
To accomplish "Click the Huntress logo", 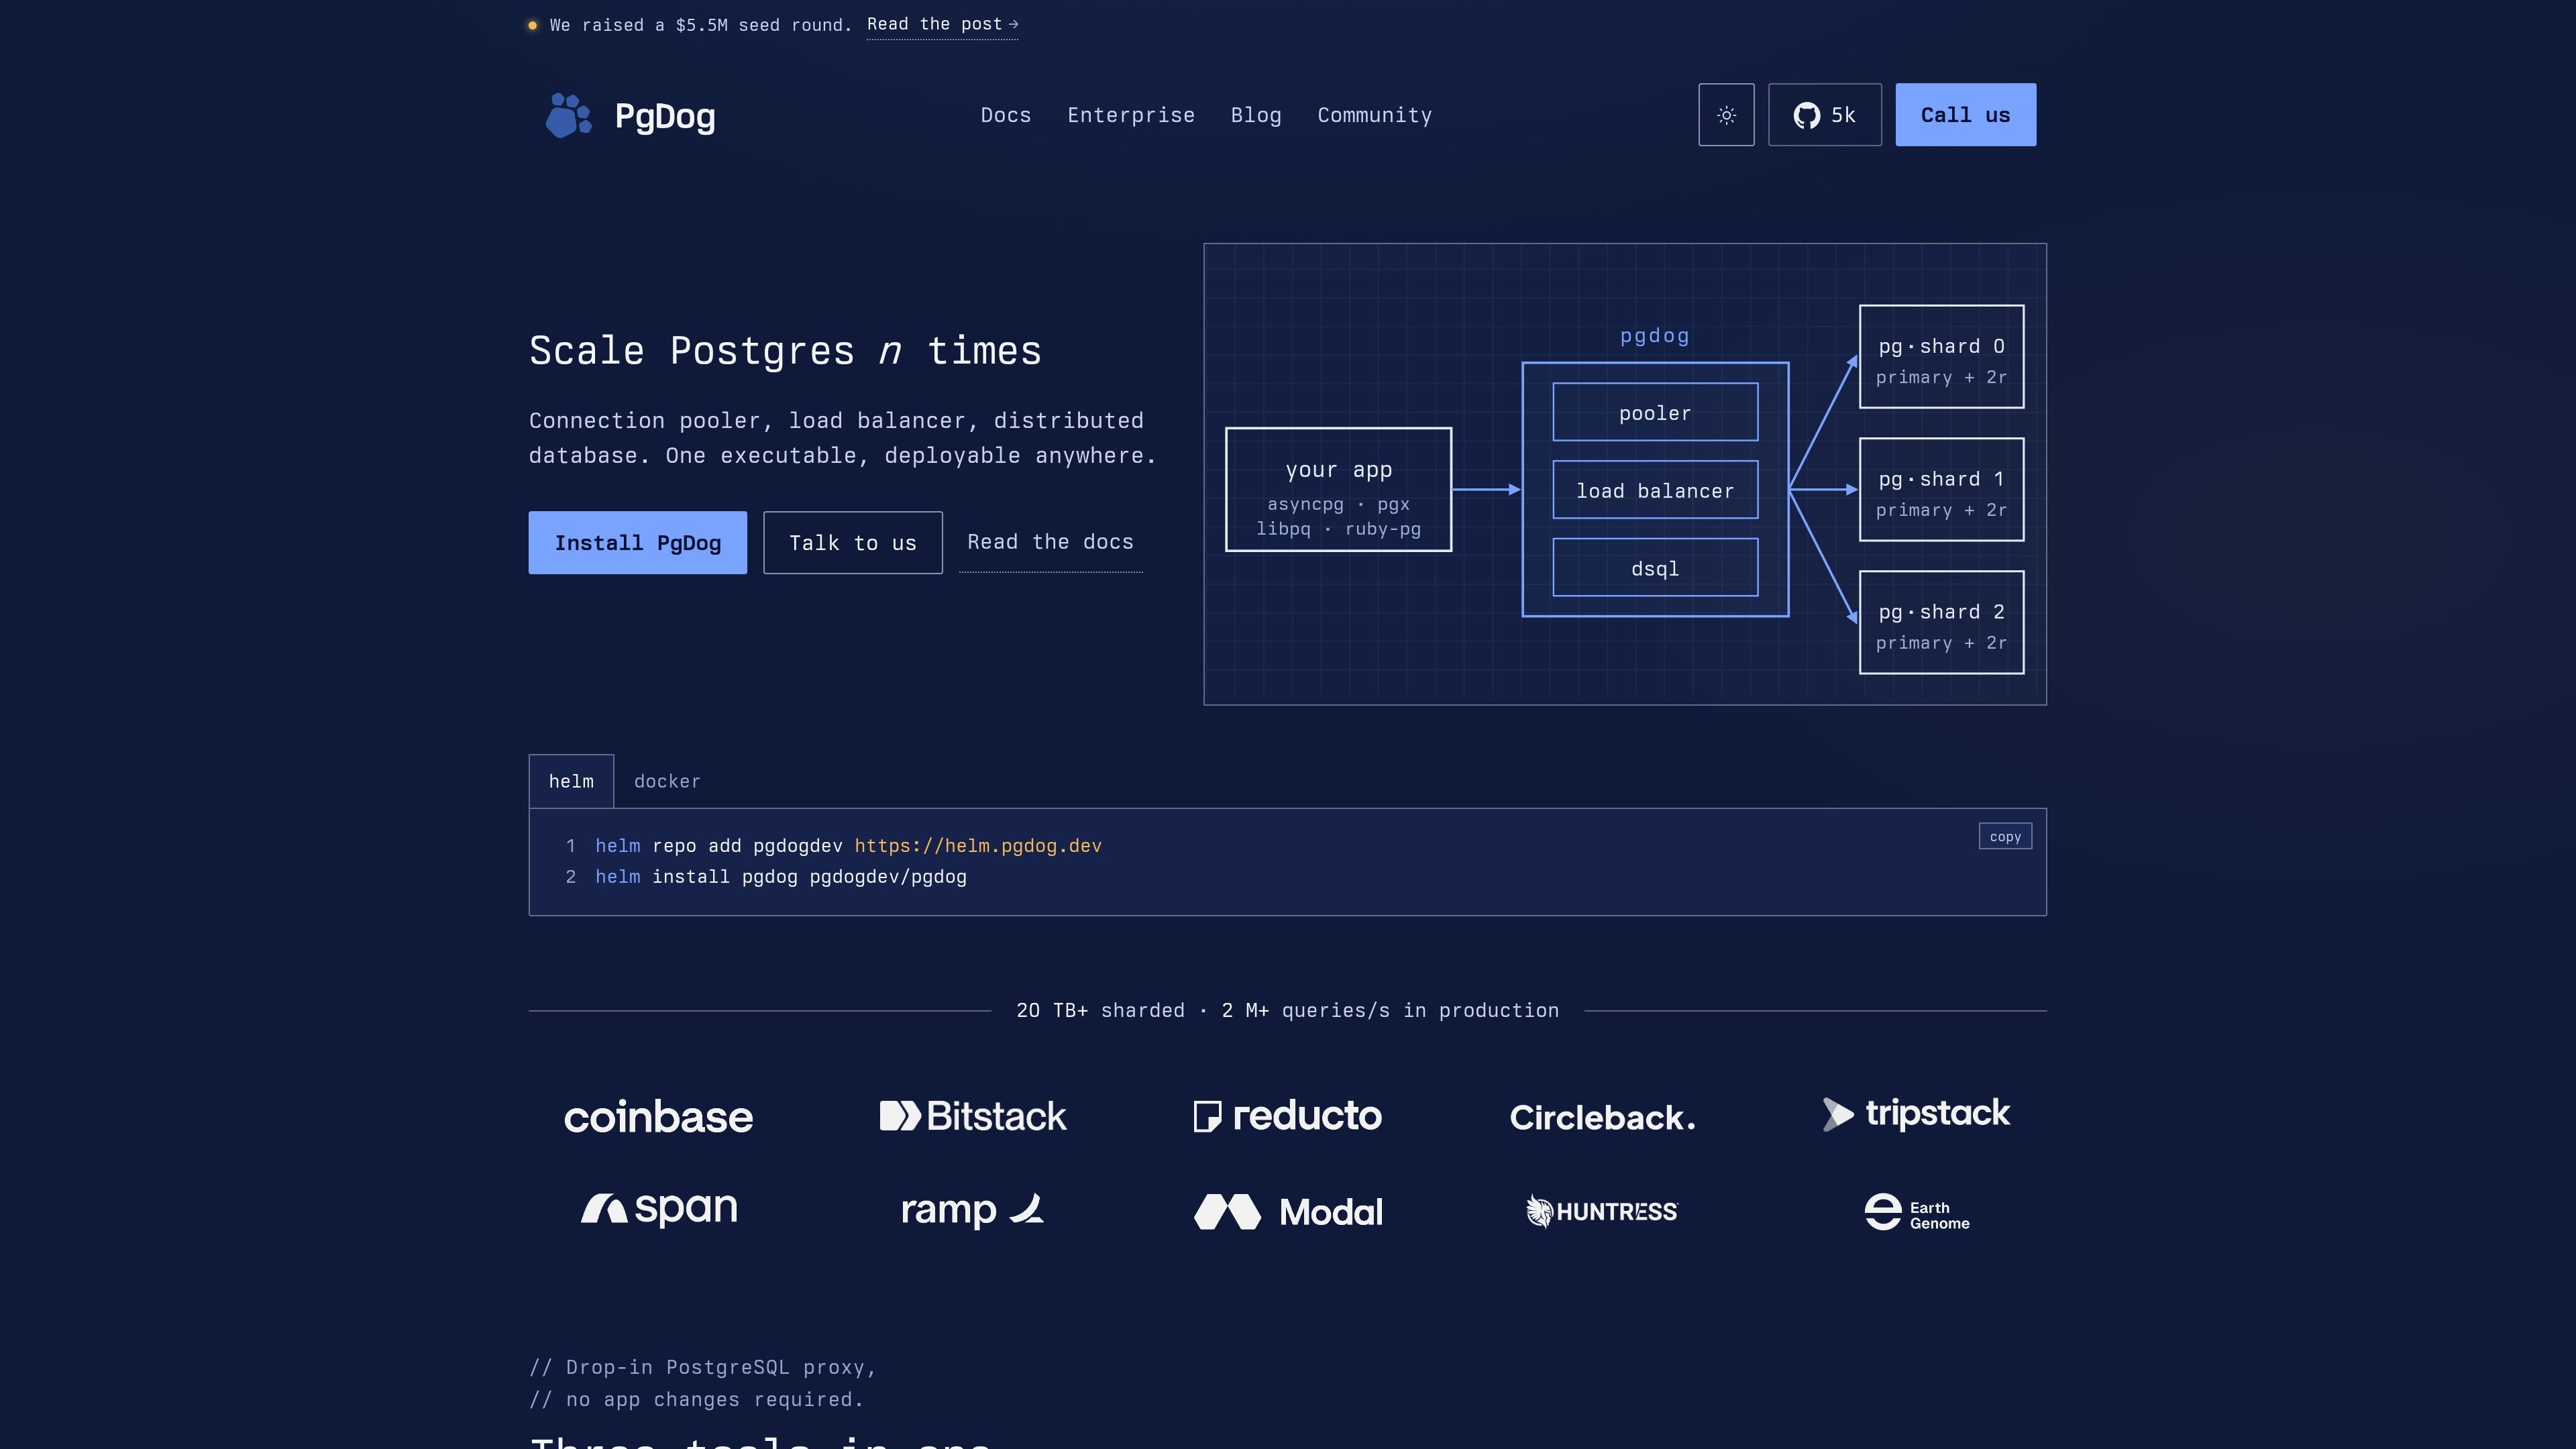I will pyautogui.click(x=1602, y=1212).
